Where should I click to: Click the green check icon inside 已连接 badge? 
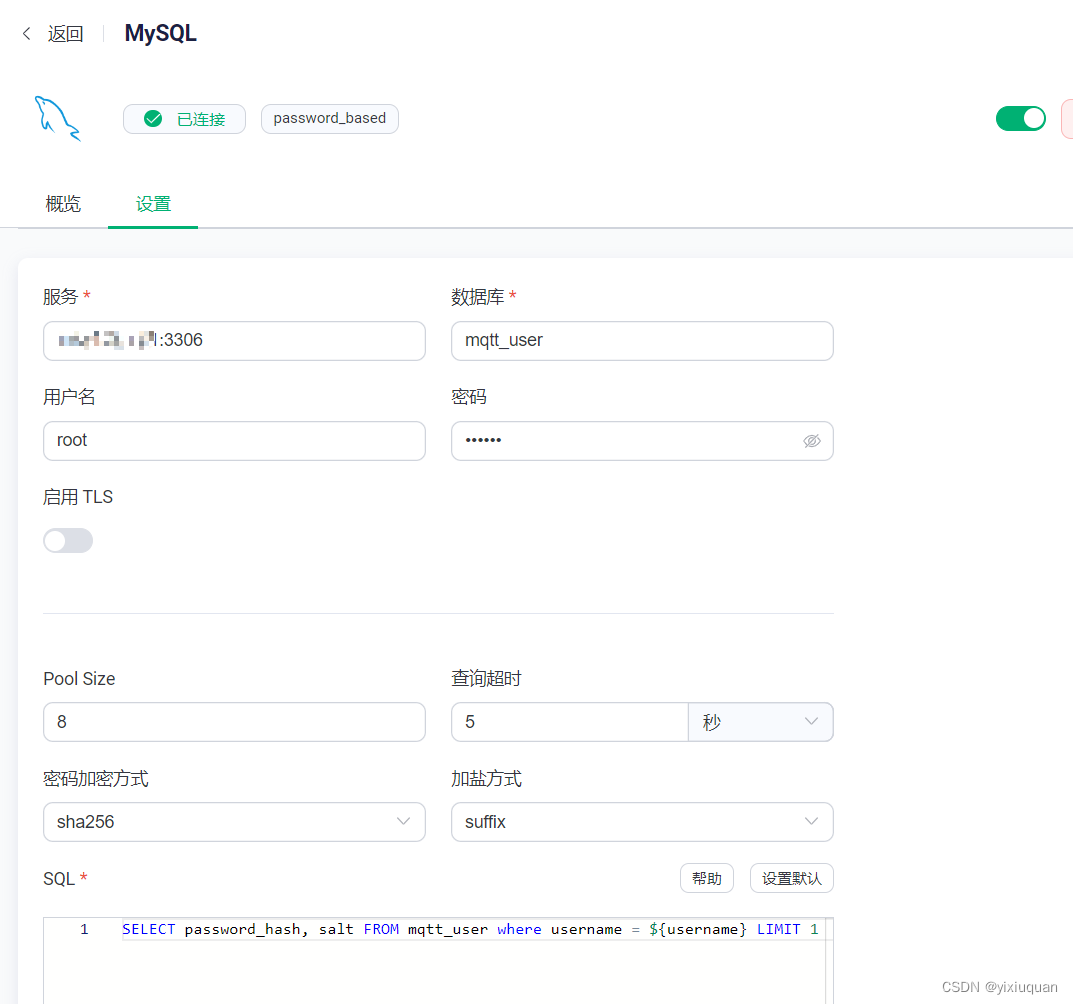click(152, 118)
